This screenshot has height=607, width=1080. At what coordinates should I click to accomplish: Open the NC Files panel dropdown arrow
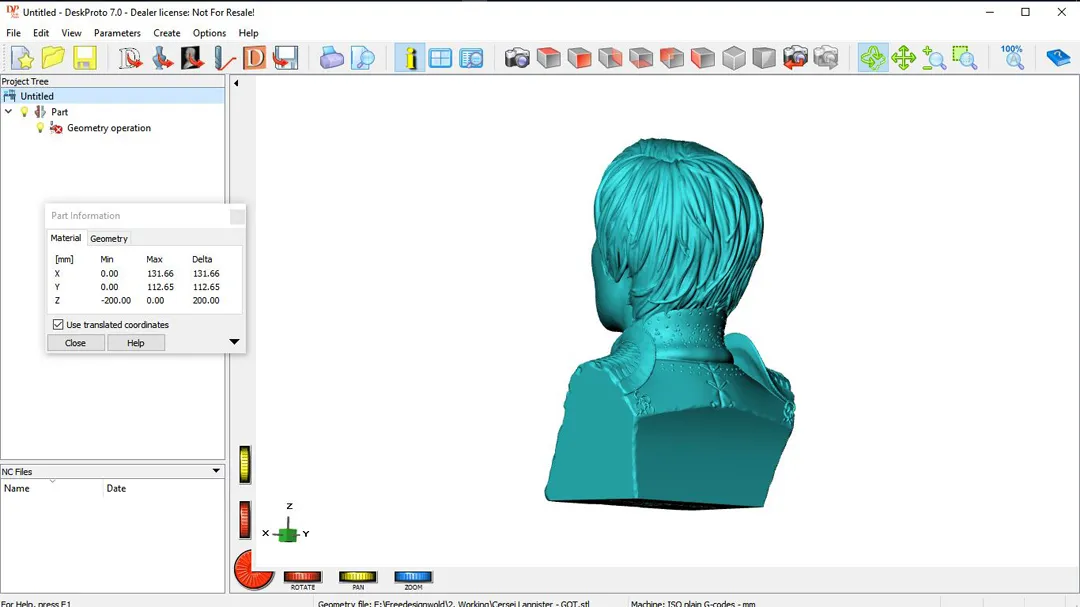click(216, 471)
